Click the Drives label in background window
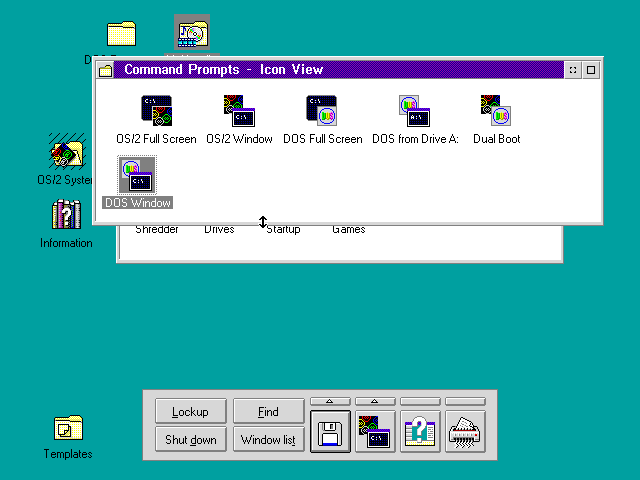 point(219,230)
